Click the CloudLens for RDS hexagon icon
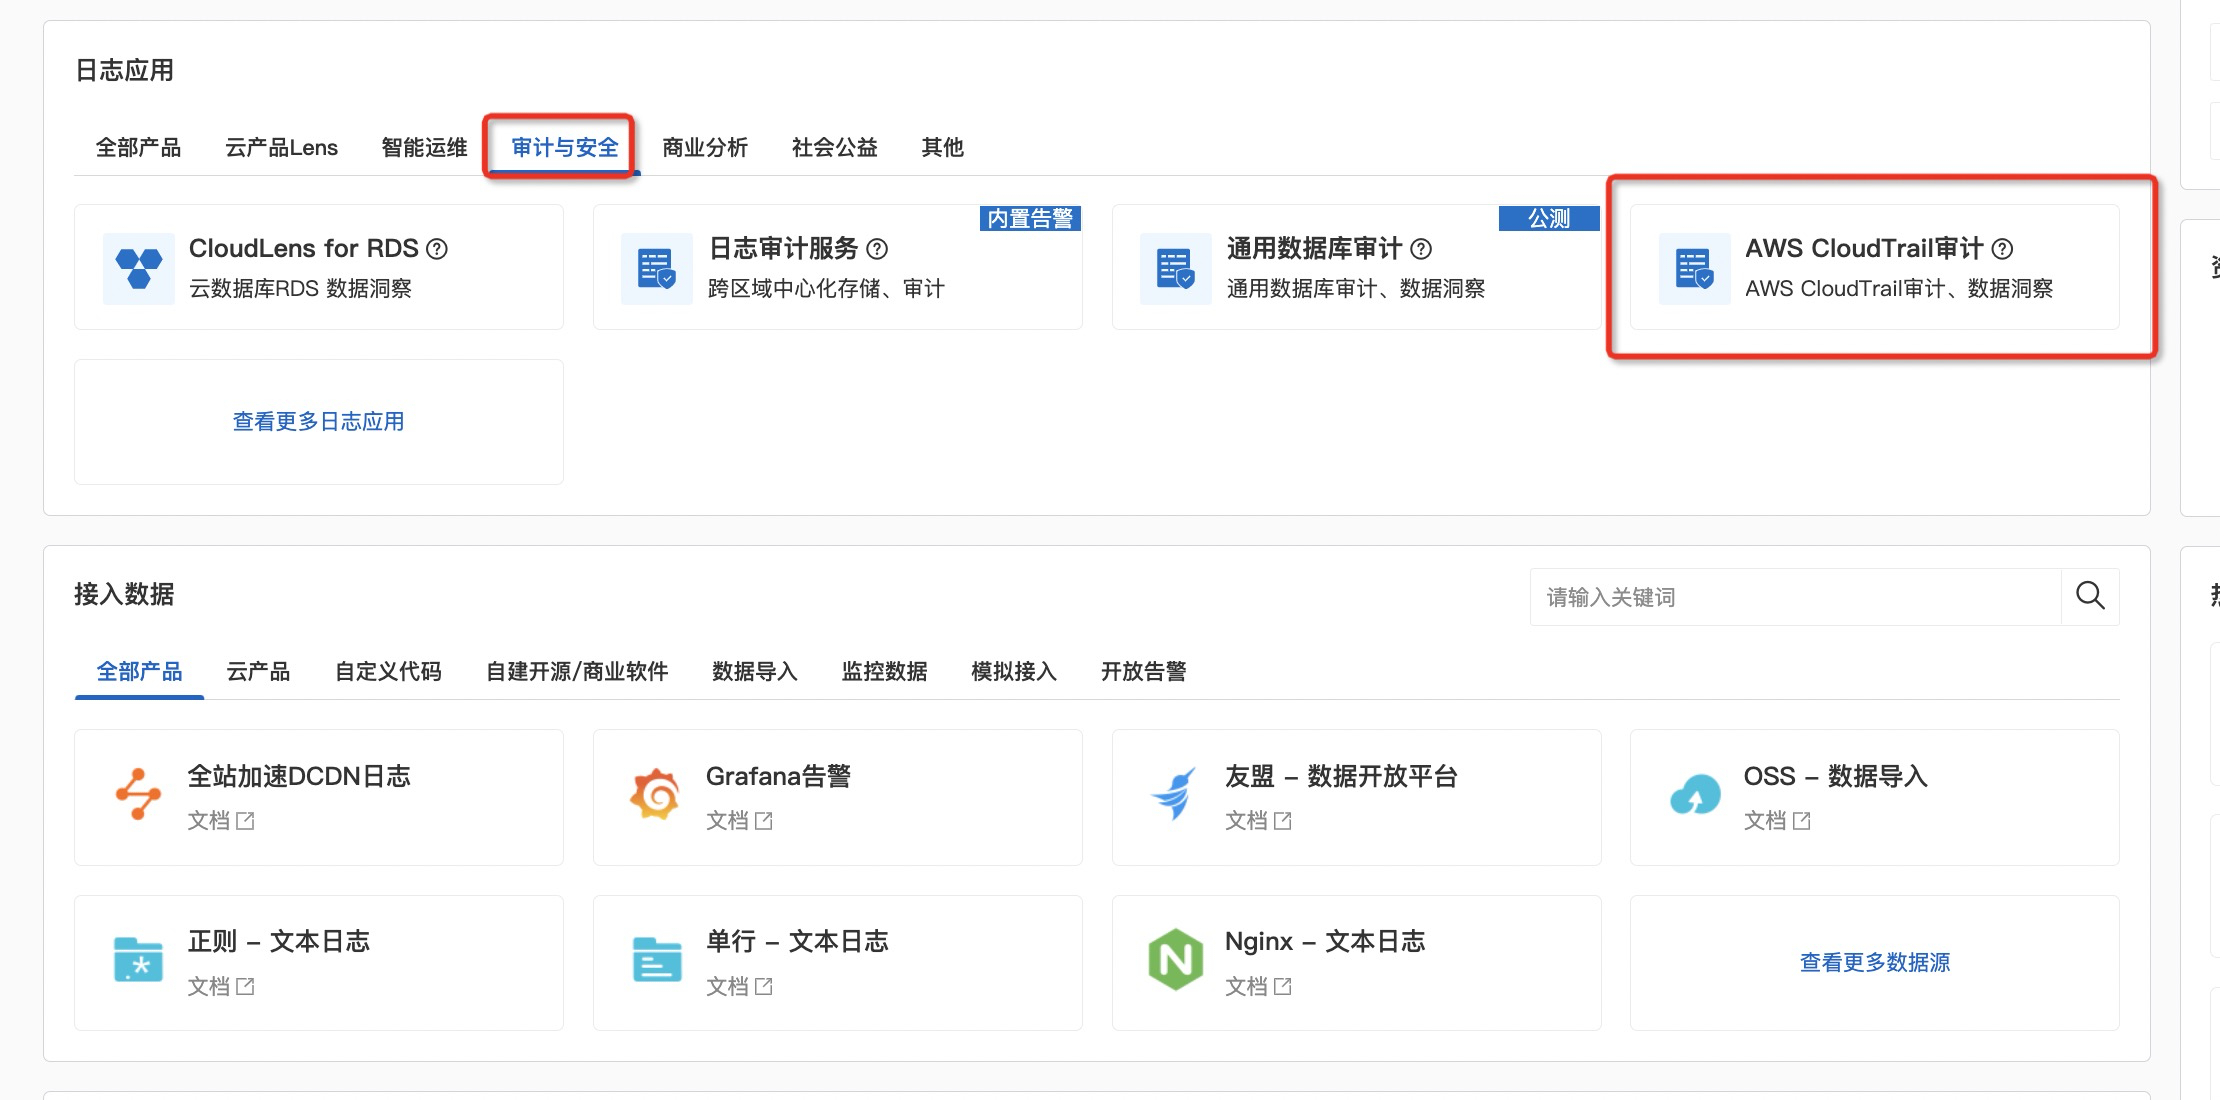2220x1100 pixels. [139, 268]
